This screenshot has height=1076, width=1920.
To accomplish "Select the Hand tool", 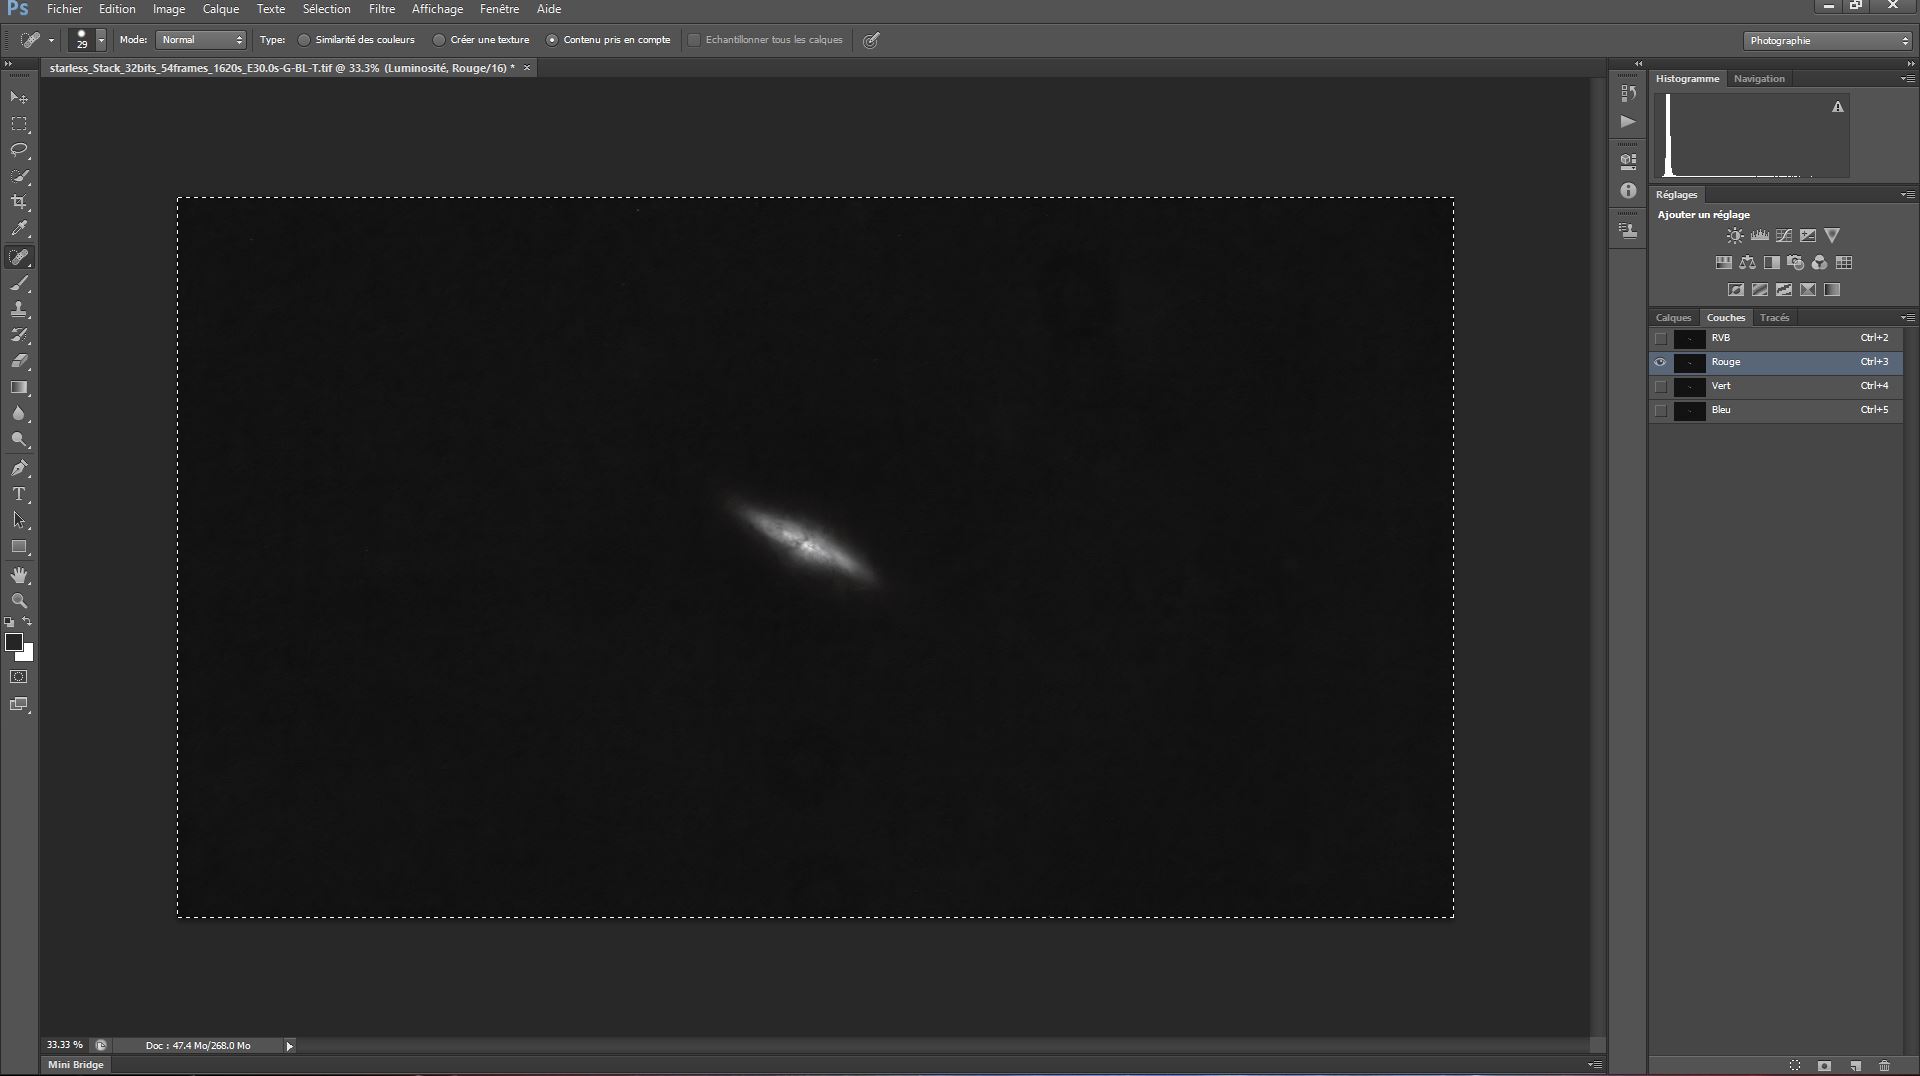I will point(19,575).
